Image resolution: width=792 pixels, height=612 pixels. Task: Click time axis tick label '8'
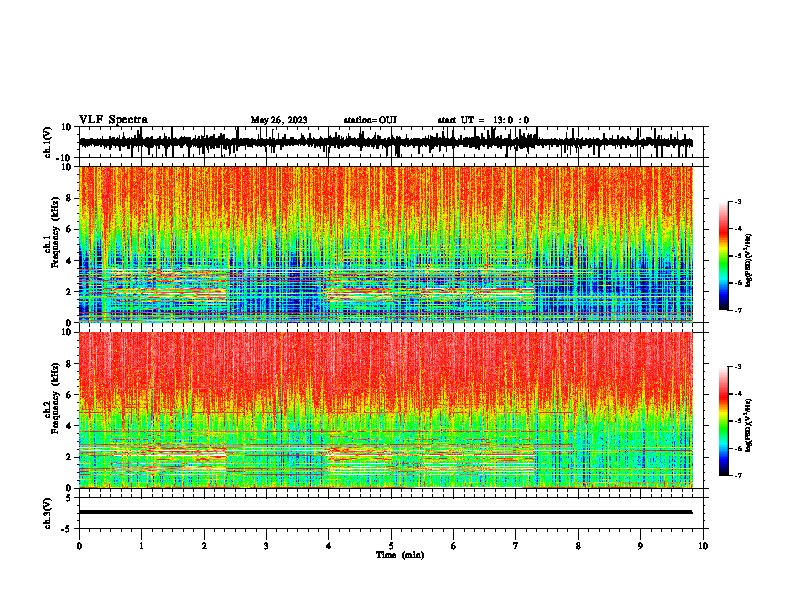tap(578, 546)
